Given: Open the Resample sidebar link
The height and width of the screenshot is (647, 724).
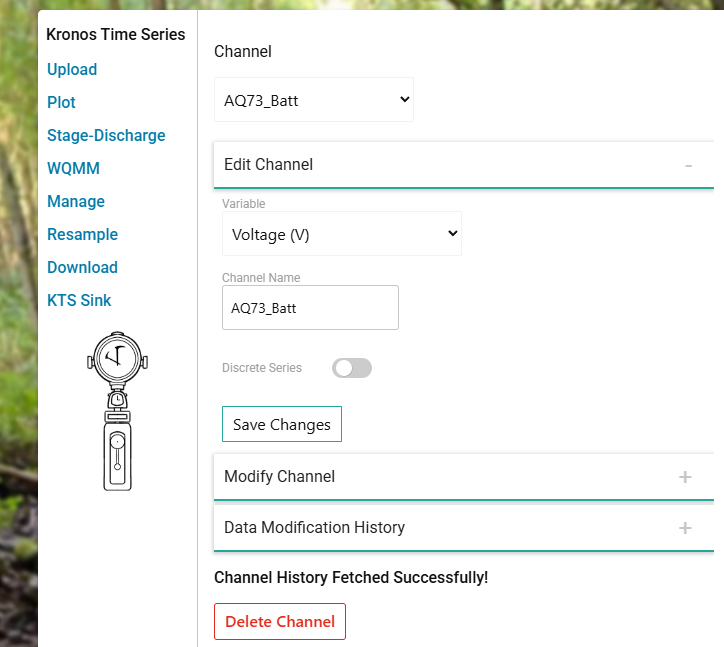Looking at the screenshot, I should point(82,234).
